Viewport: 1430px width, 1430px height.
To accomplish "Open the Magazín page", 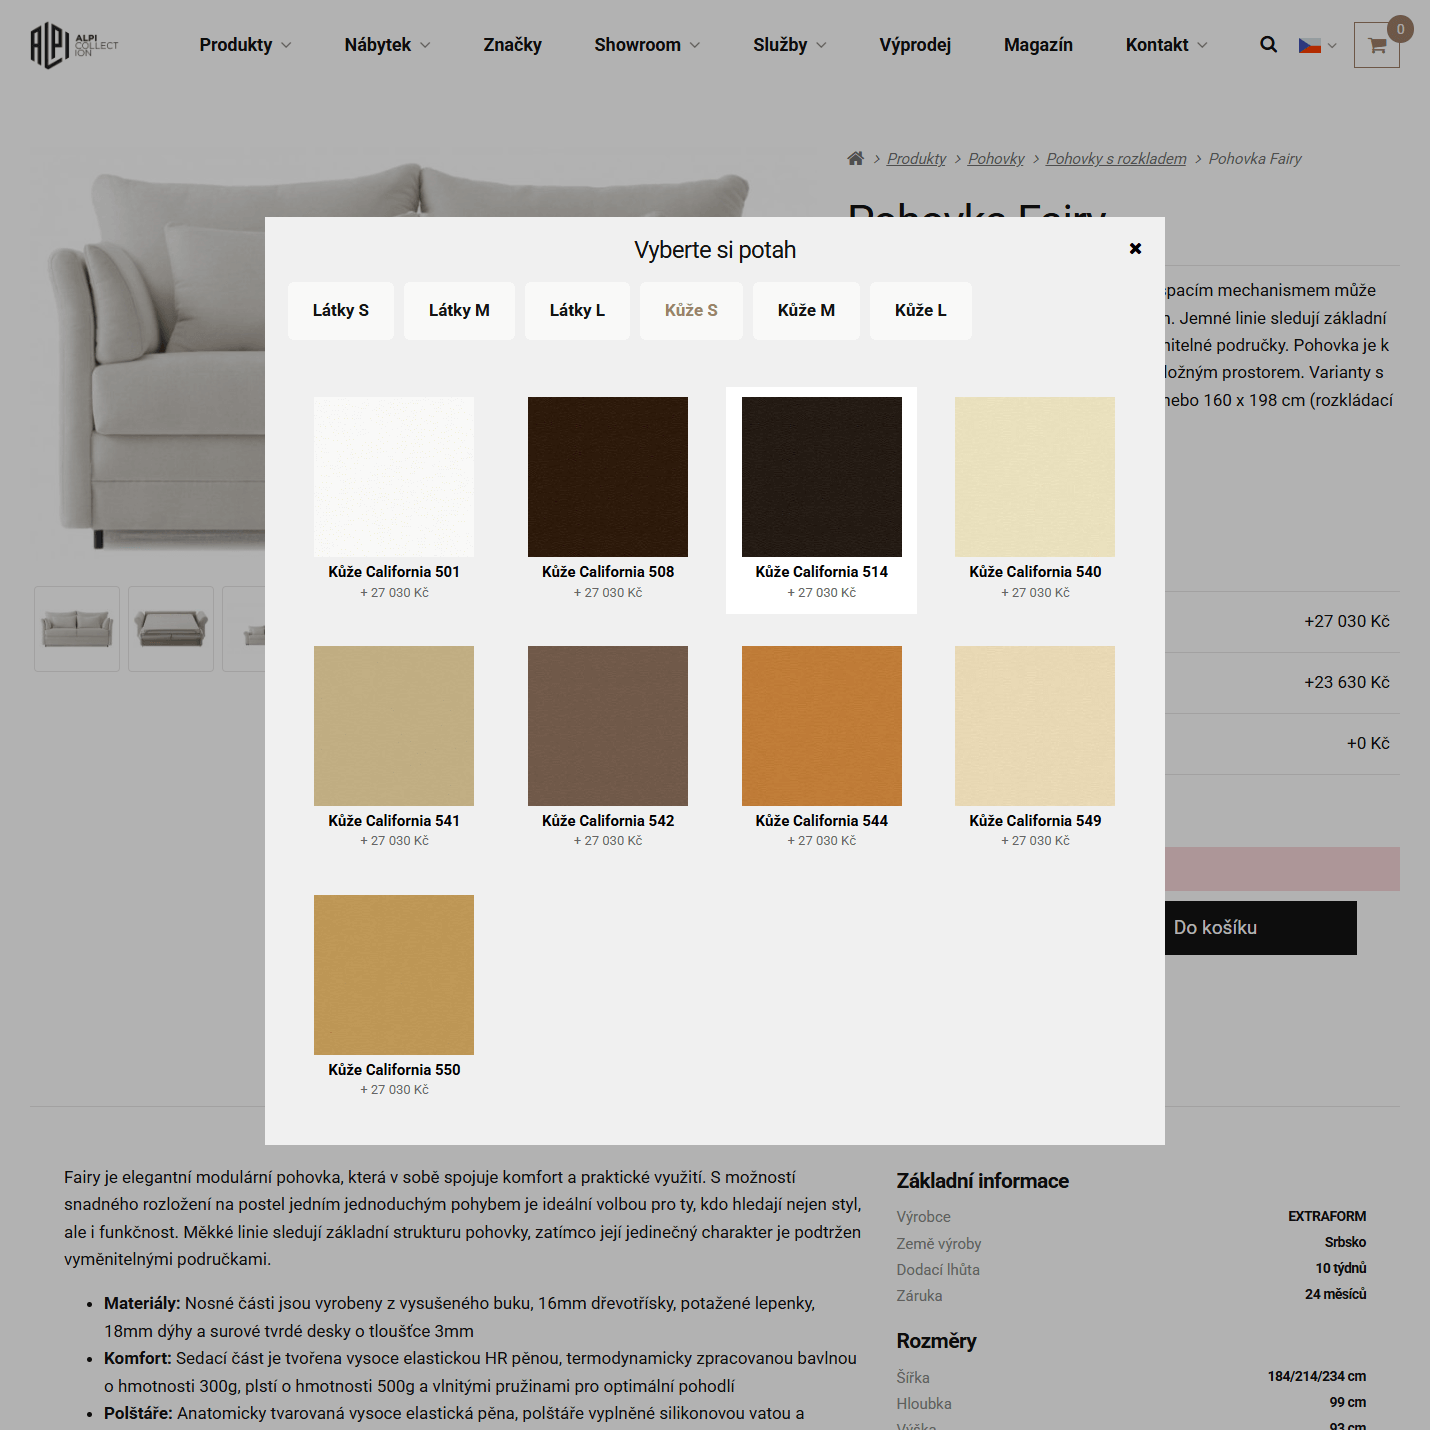I will 1038,45.
